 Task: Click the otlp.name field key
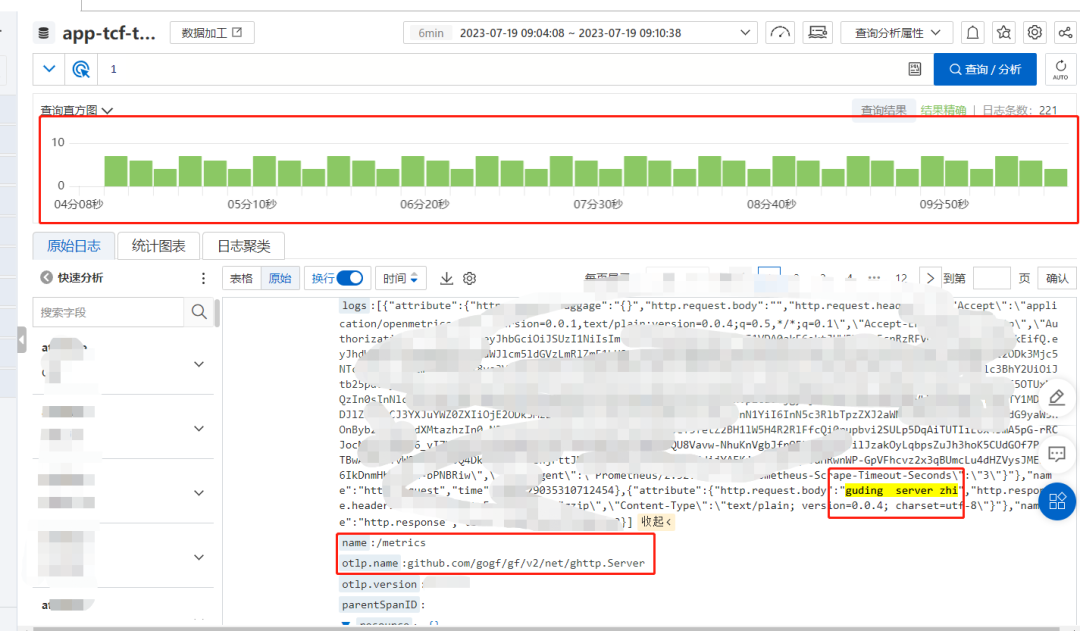pyautogui.click(x=370, y=563)
